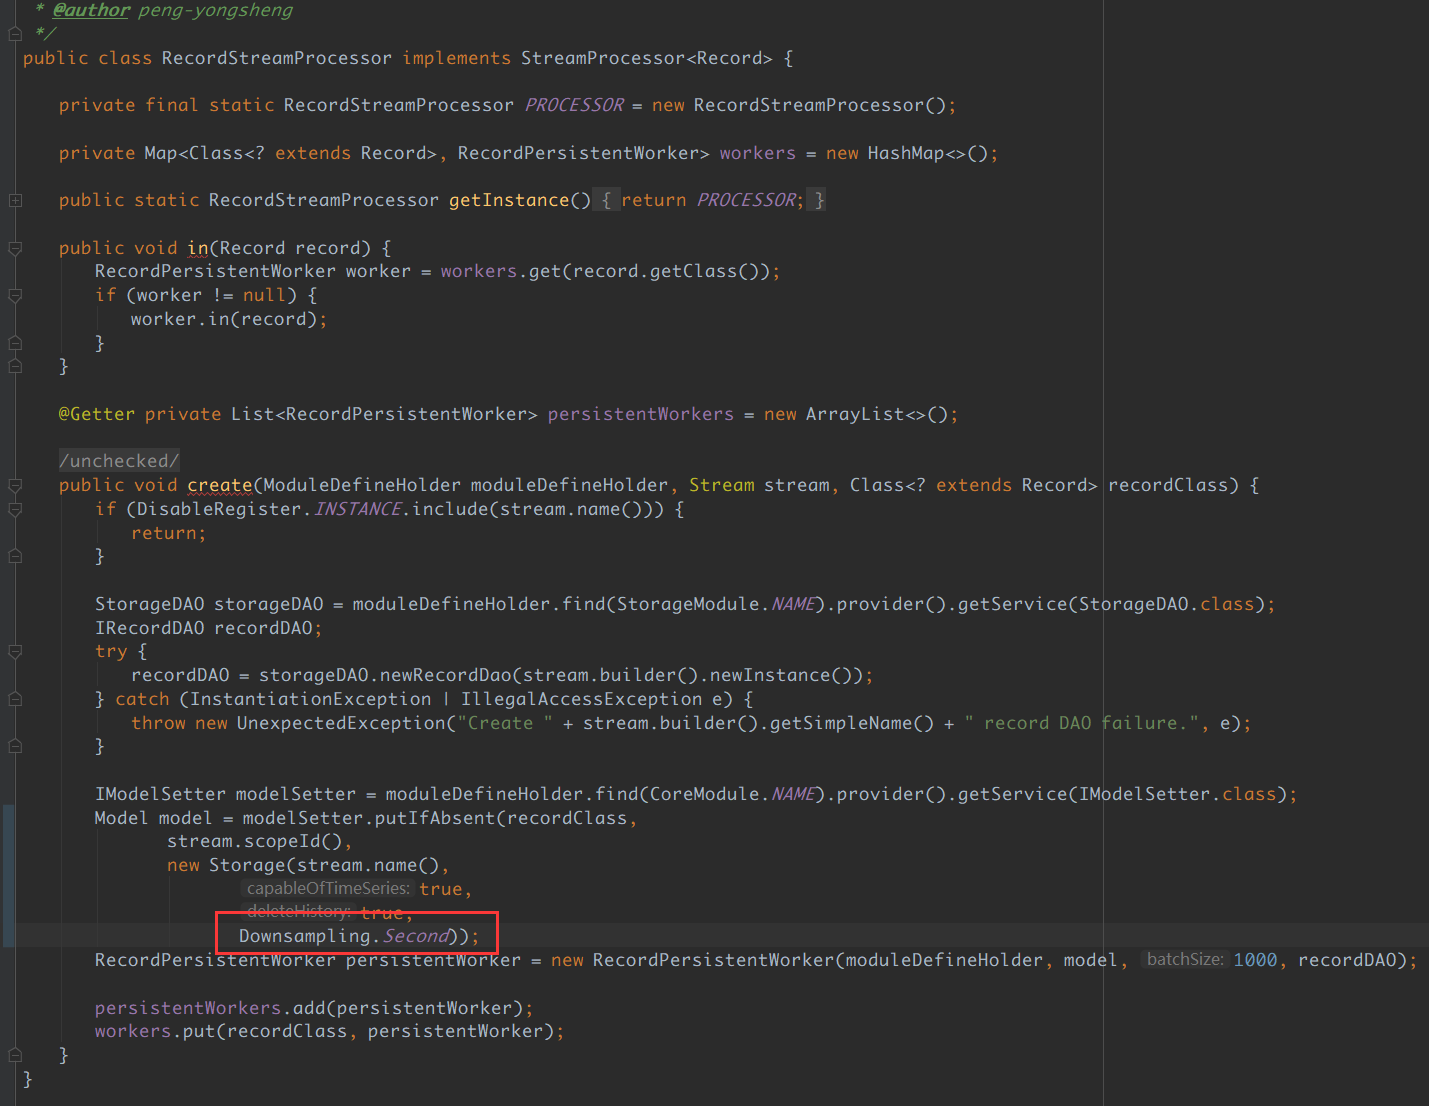Click the author name 'peng-yongsheng'
This screenshot has height=1106, width=1429.
tap(216, 10)
